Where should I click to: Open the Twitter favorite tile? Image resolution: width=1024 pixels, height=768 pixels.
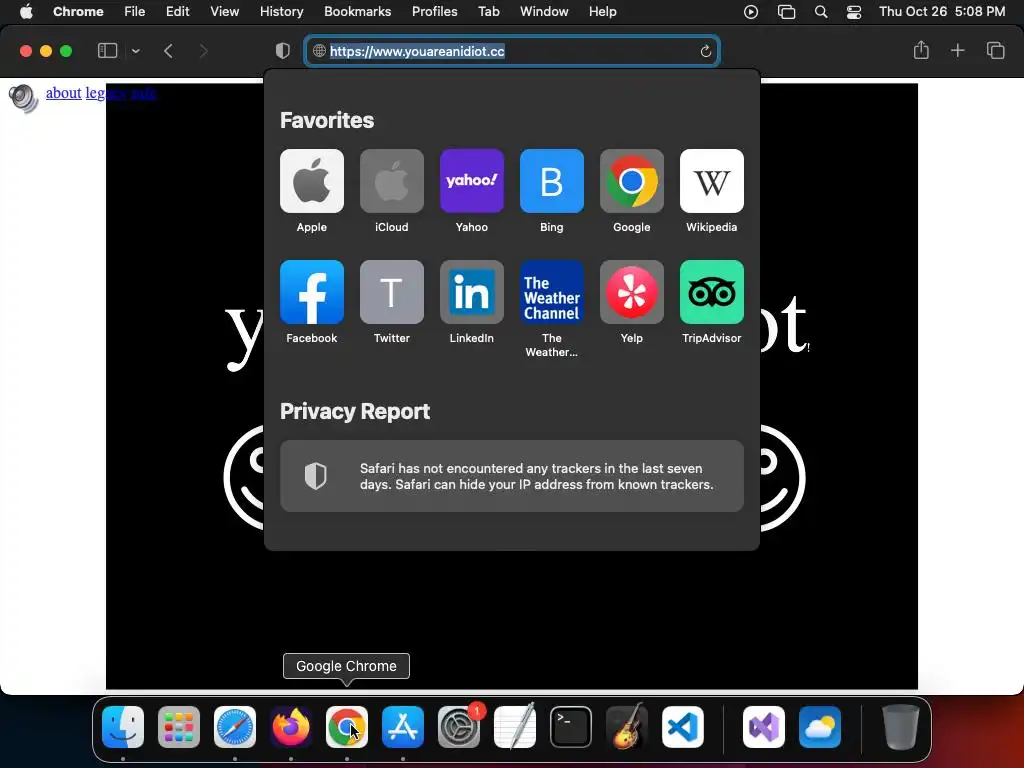coord(391,292)
